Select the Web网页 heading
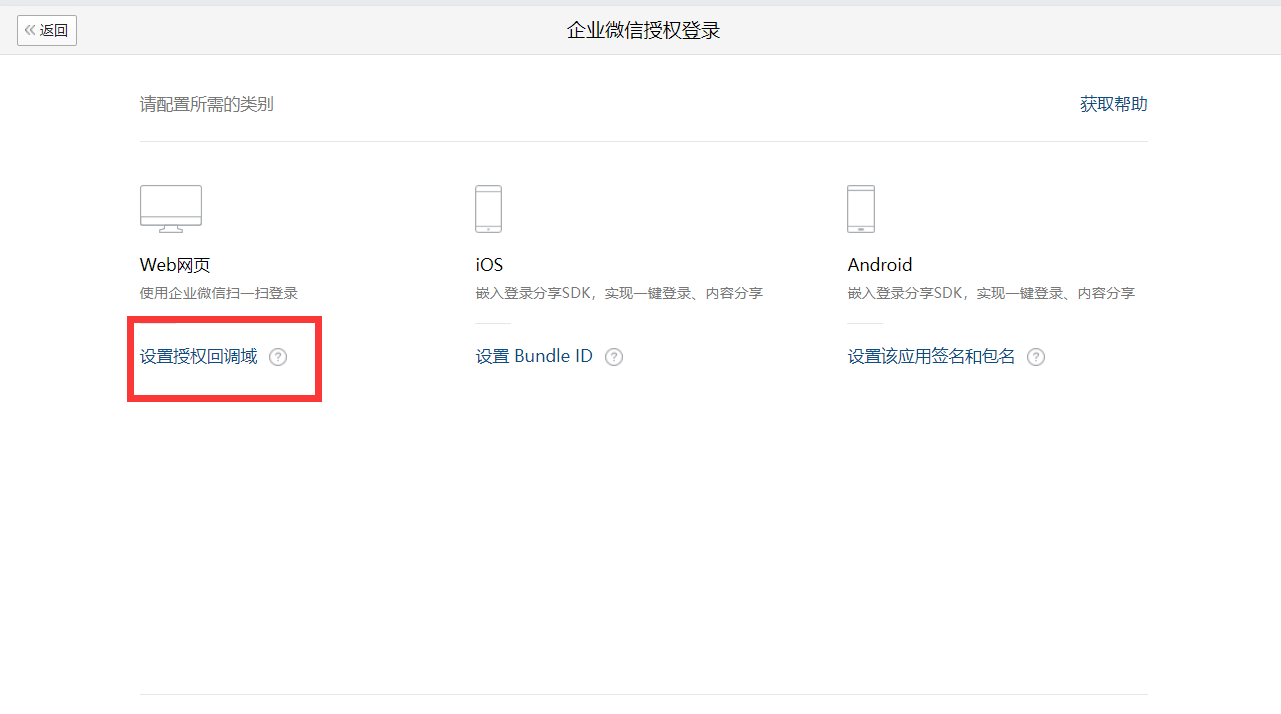The height and width of the screenshot is (714, 1281). (175, 265)
